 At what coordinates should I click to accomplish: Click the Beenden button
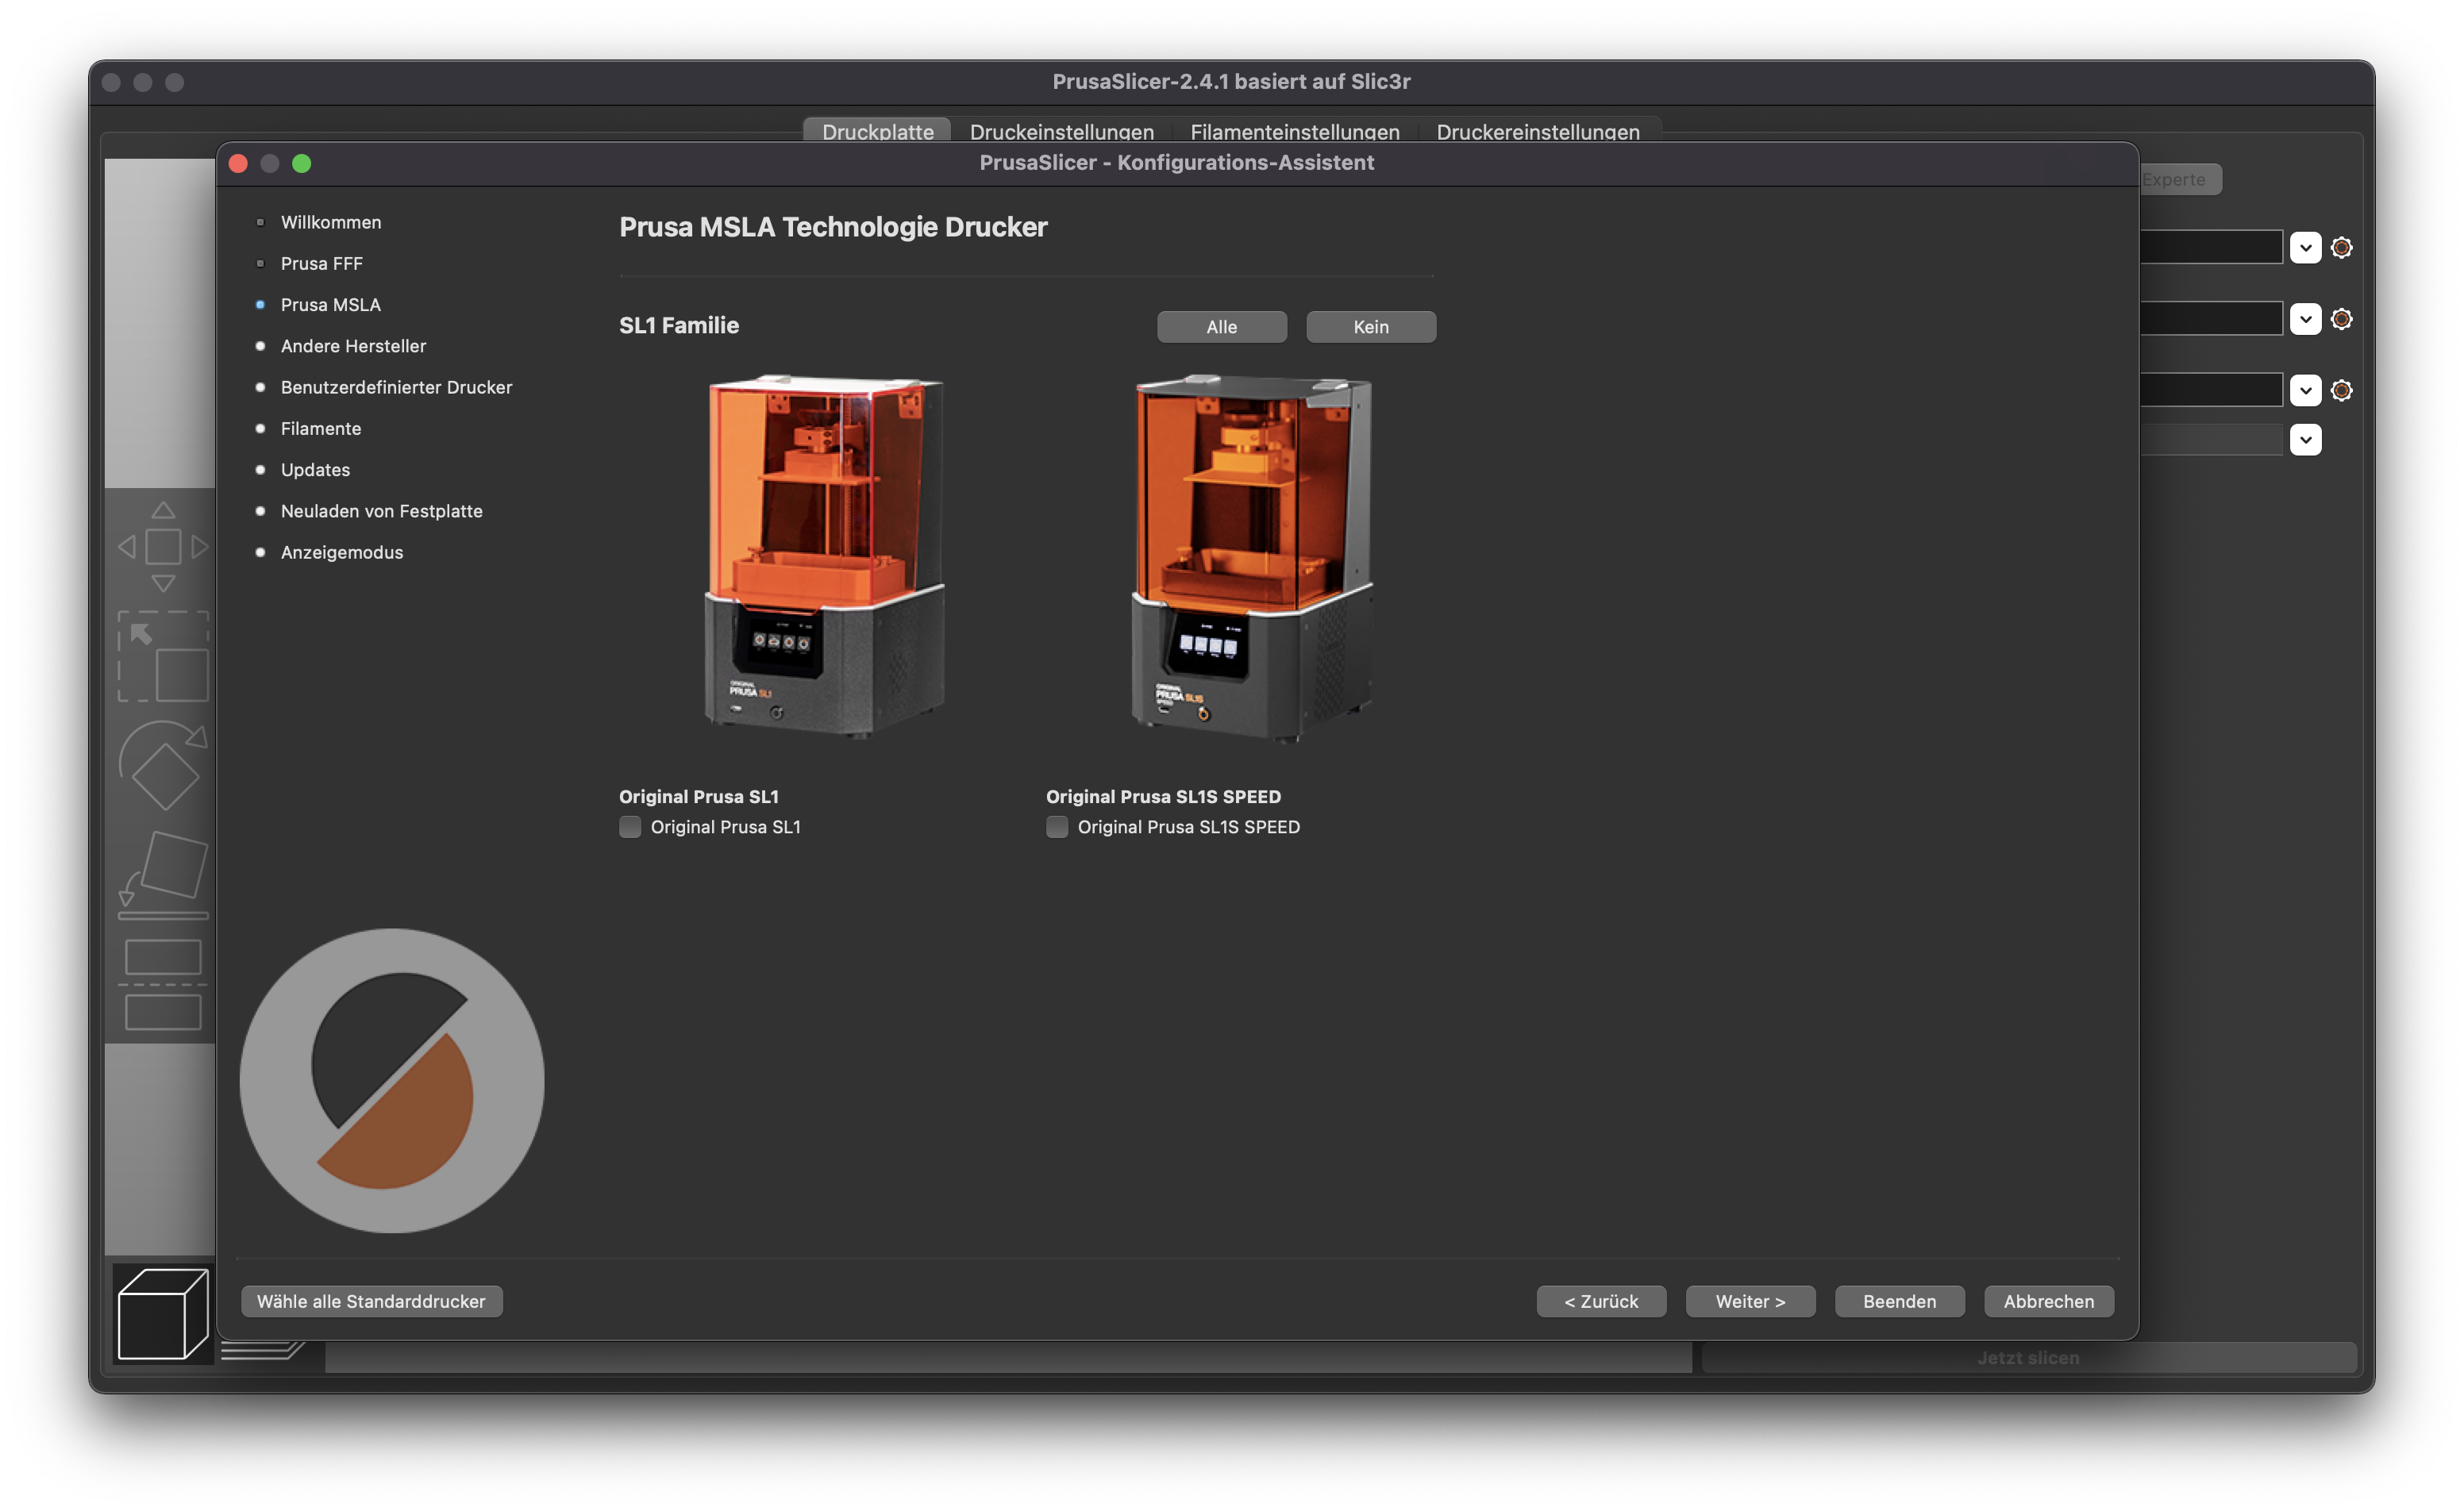pos(1899,1301)
